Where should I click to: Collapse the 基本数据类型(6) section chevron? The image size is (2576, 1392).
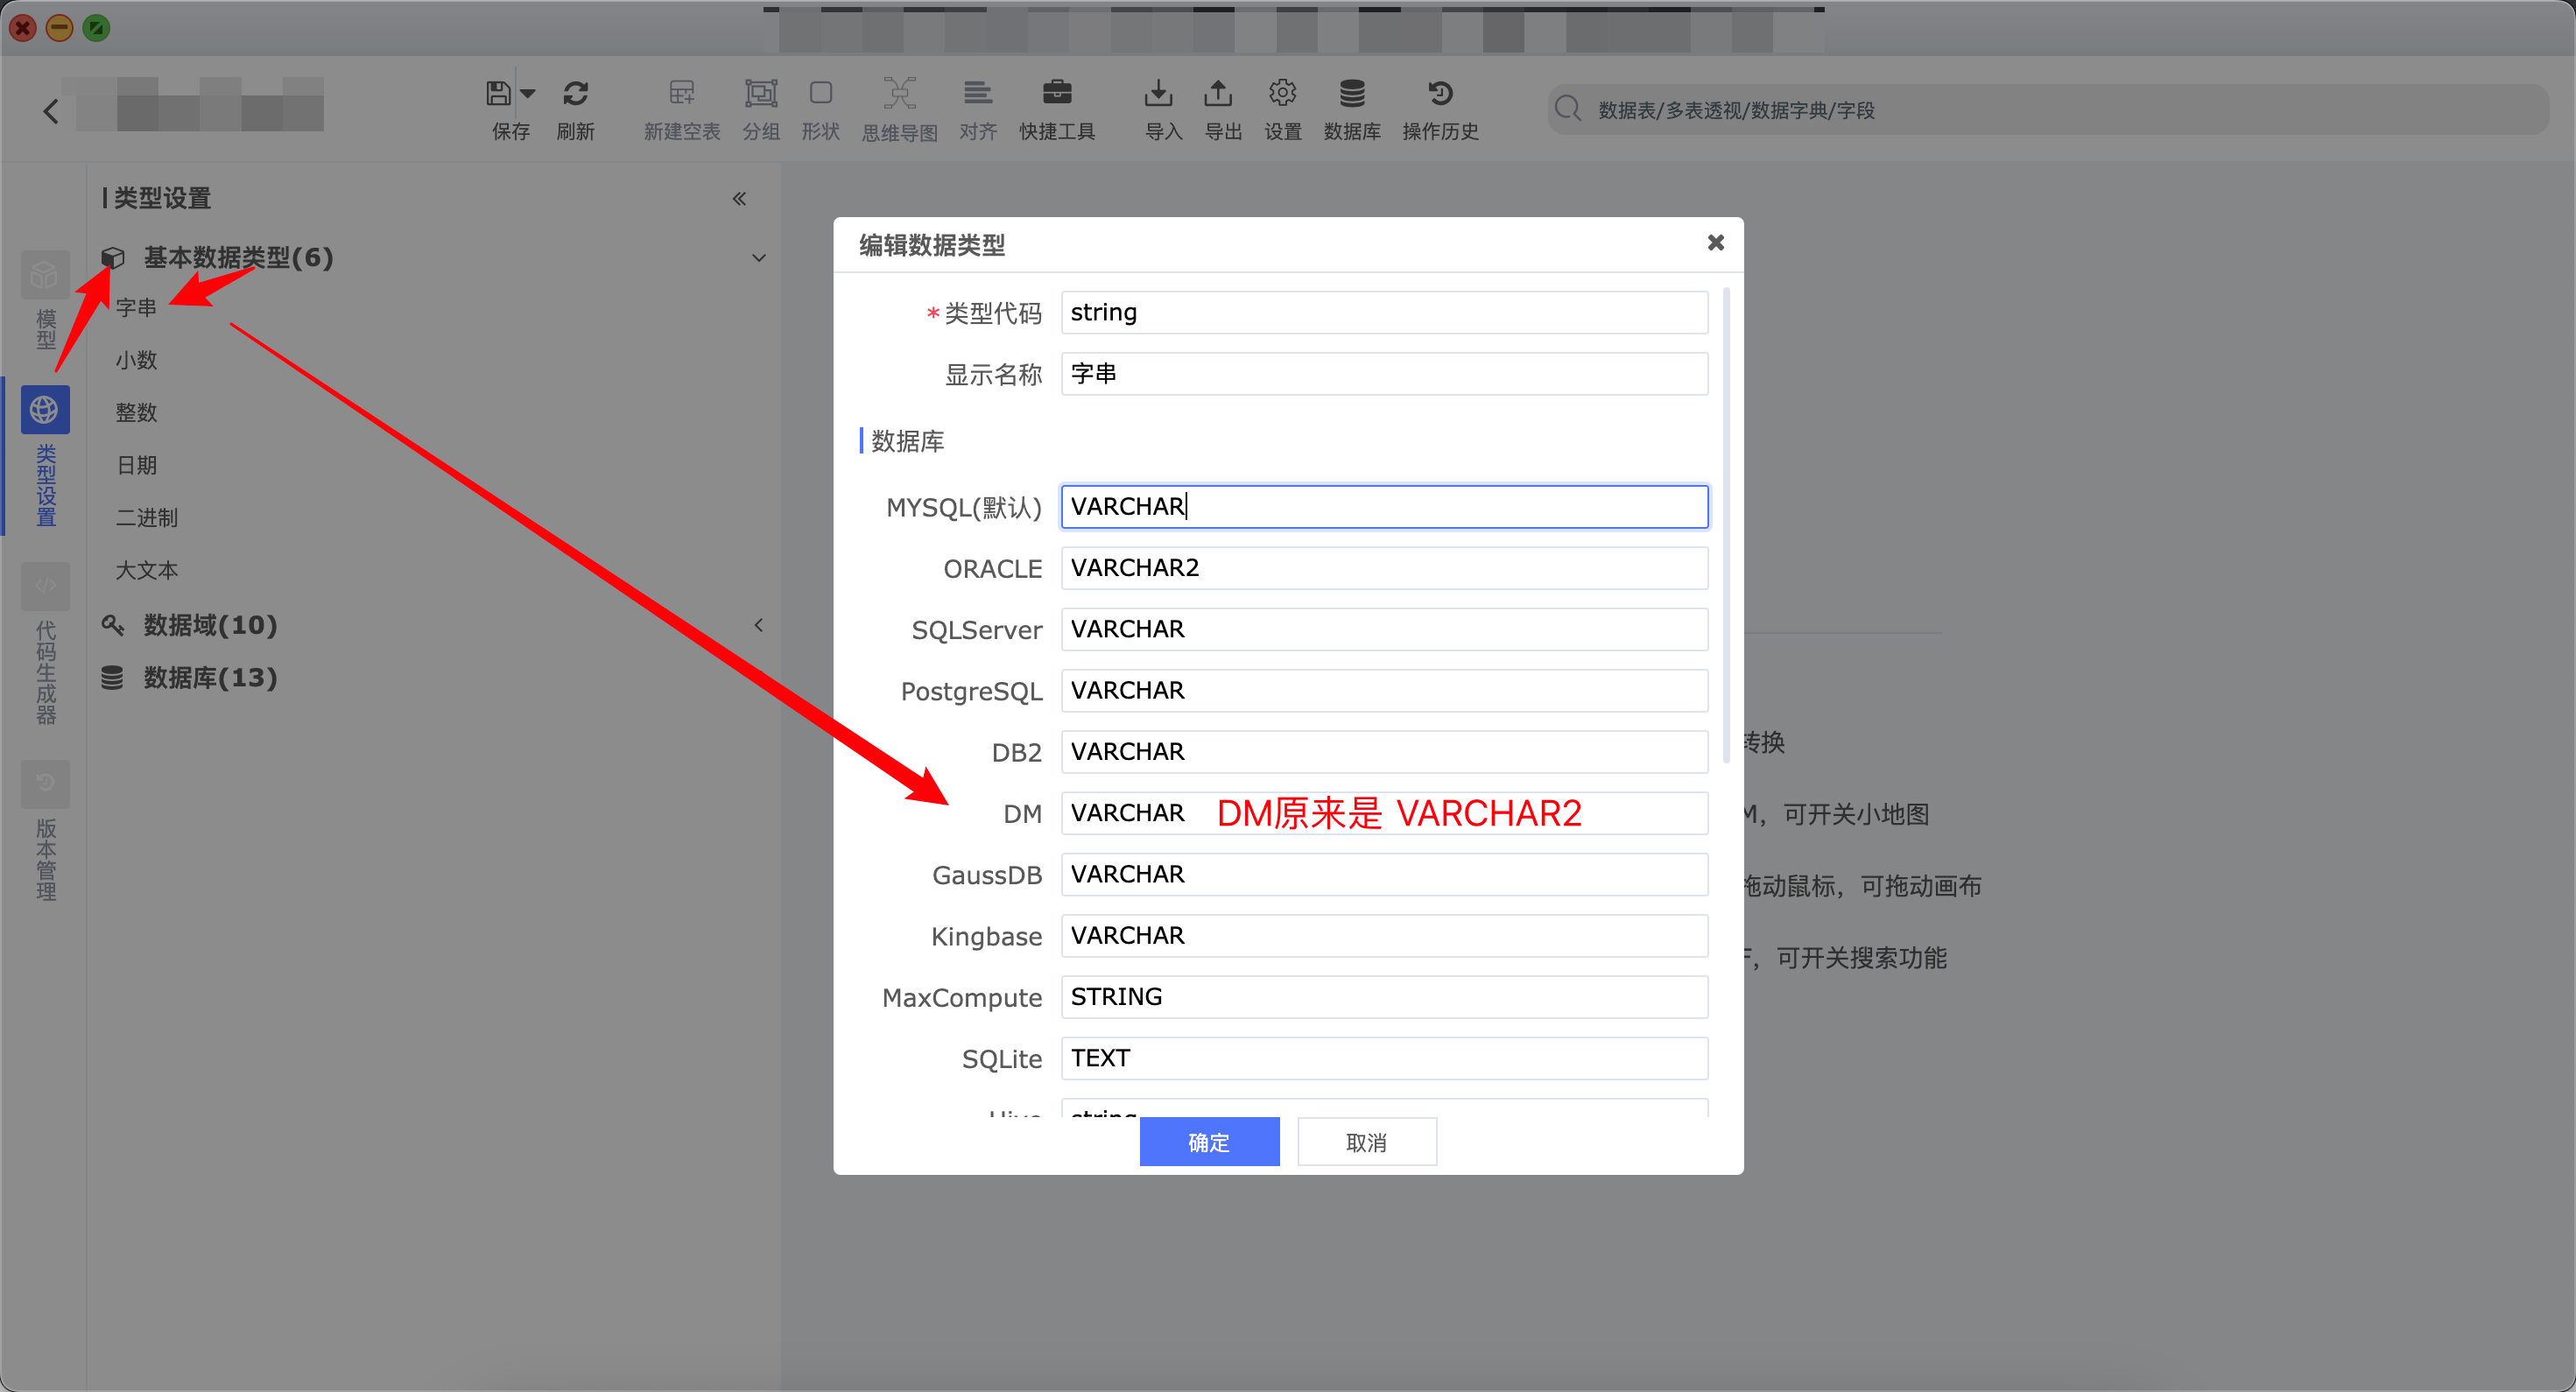click(x=759, y=258)
